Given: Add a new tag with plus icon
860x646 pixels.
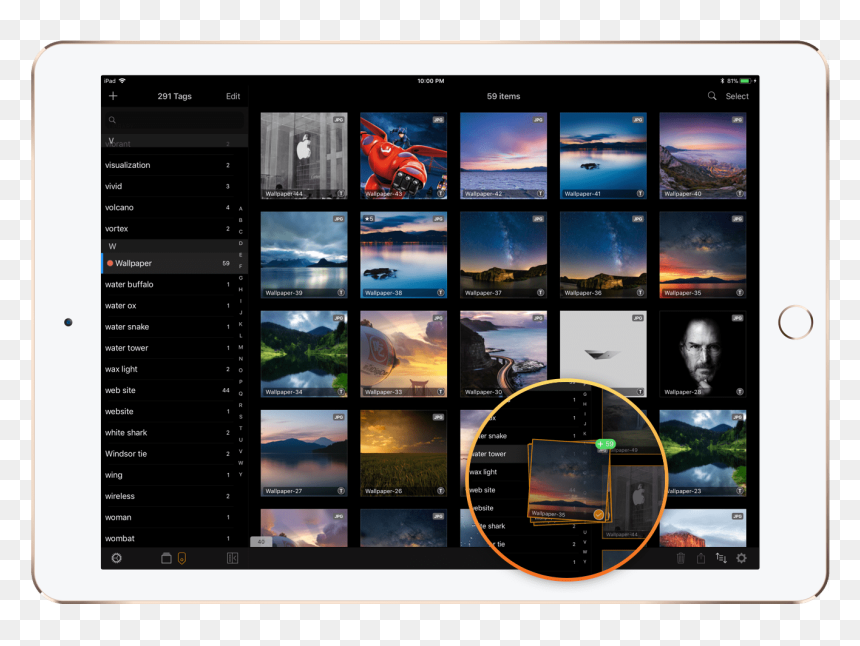Looking at the screenshot, I should [113, 96].
